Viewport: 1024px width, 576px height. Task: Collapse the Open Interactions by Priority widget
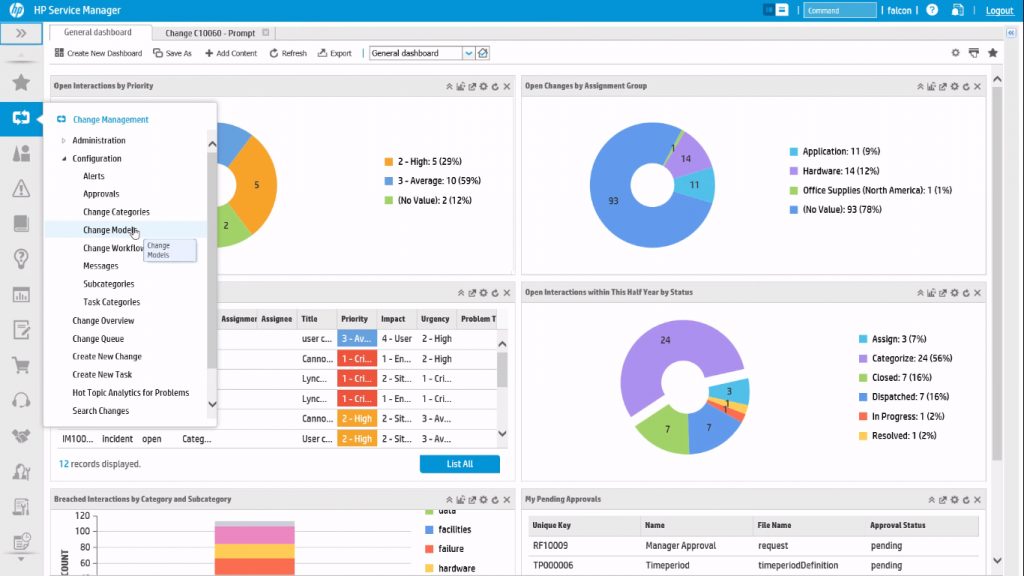448,86
